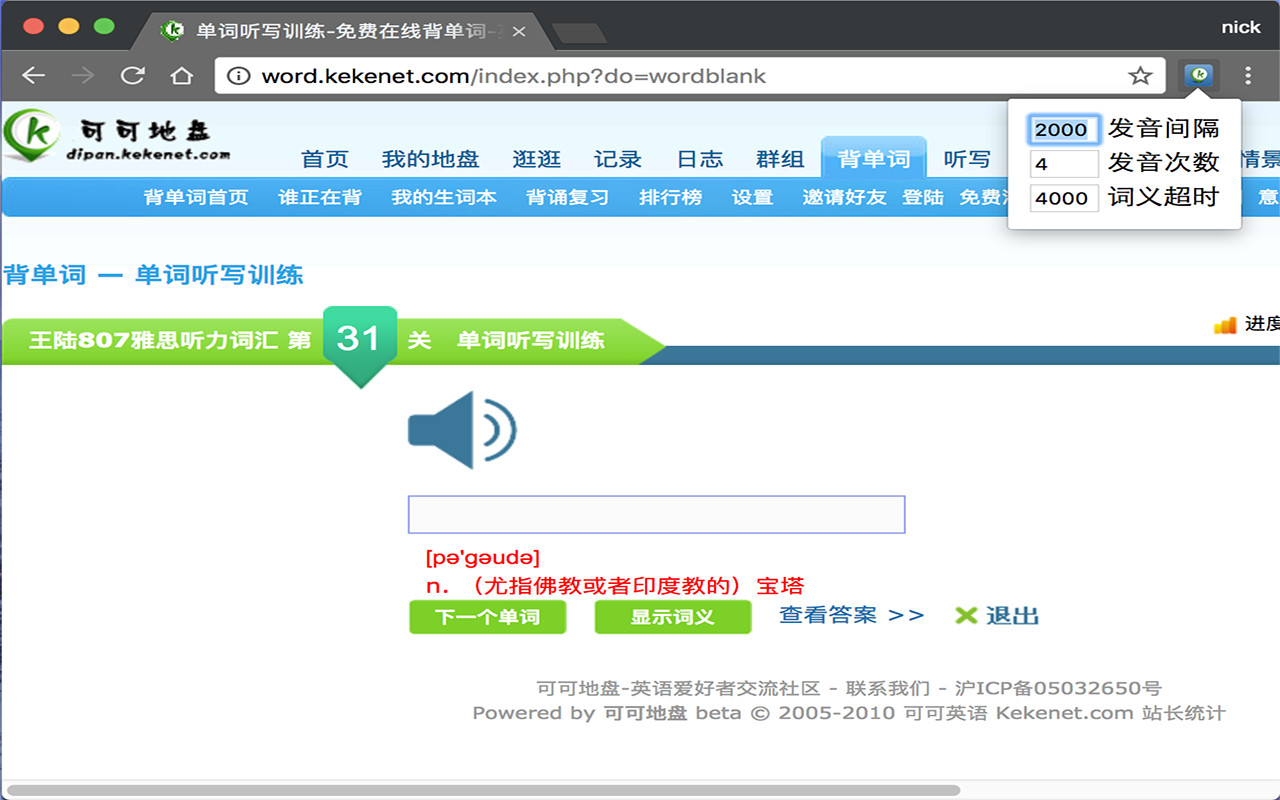Open 背诵复习 in the submenu

pos(568,197)
